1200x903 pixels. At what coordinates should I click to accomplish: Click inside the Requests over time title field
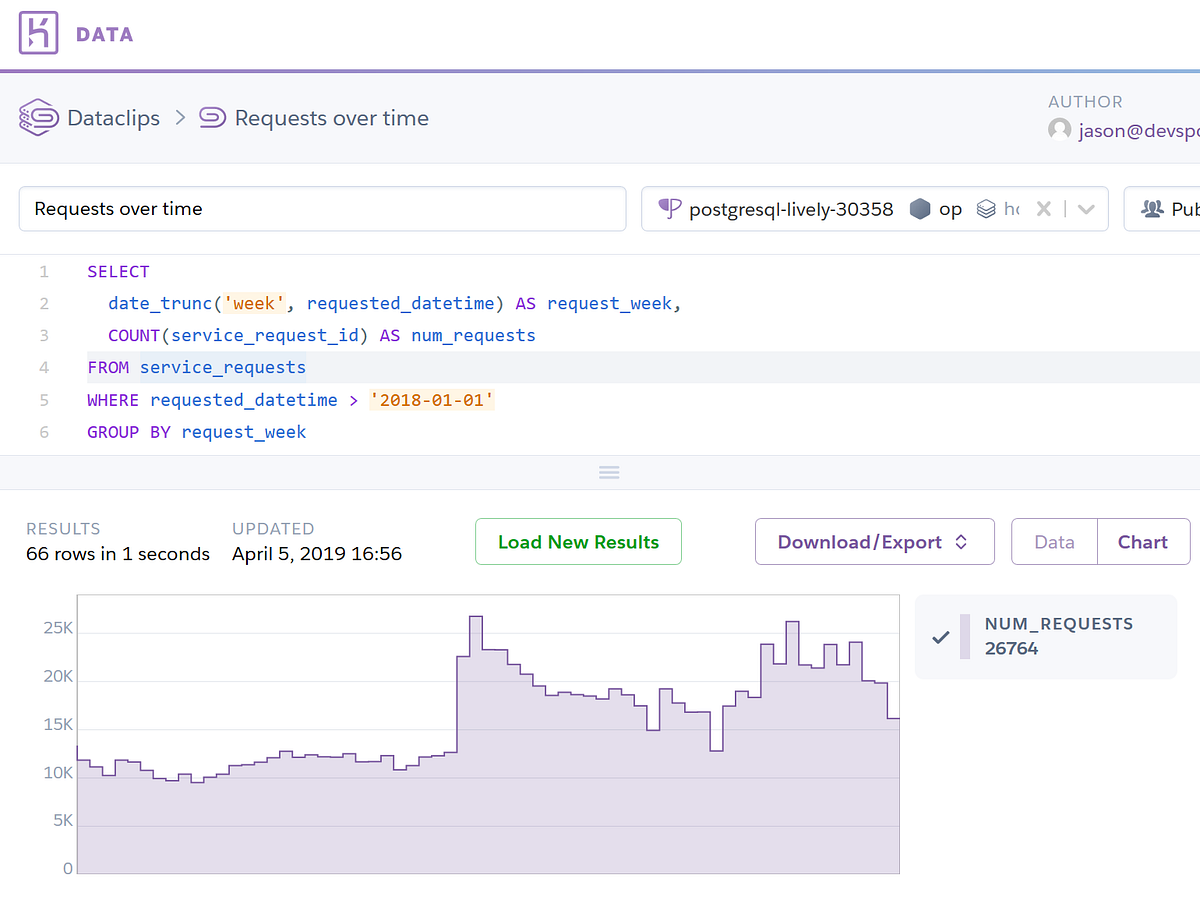322,208
